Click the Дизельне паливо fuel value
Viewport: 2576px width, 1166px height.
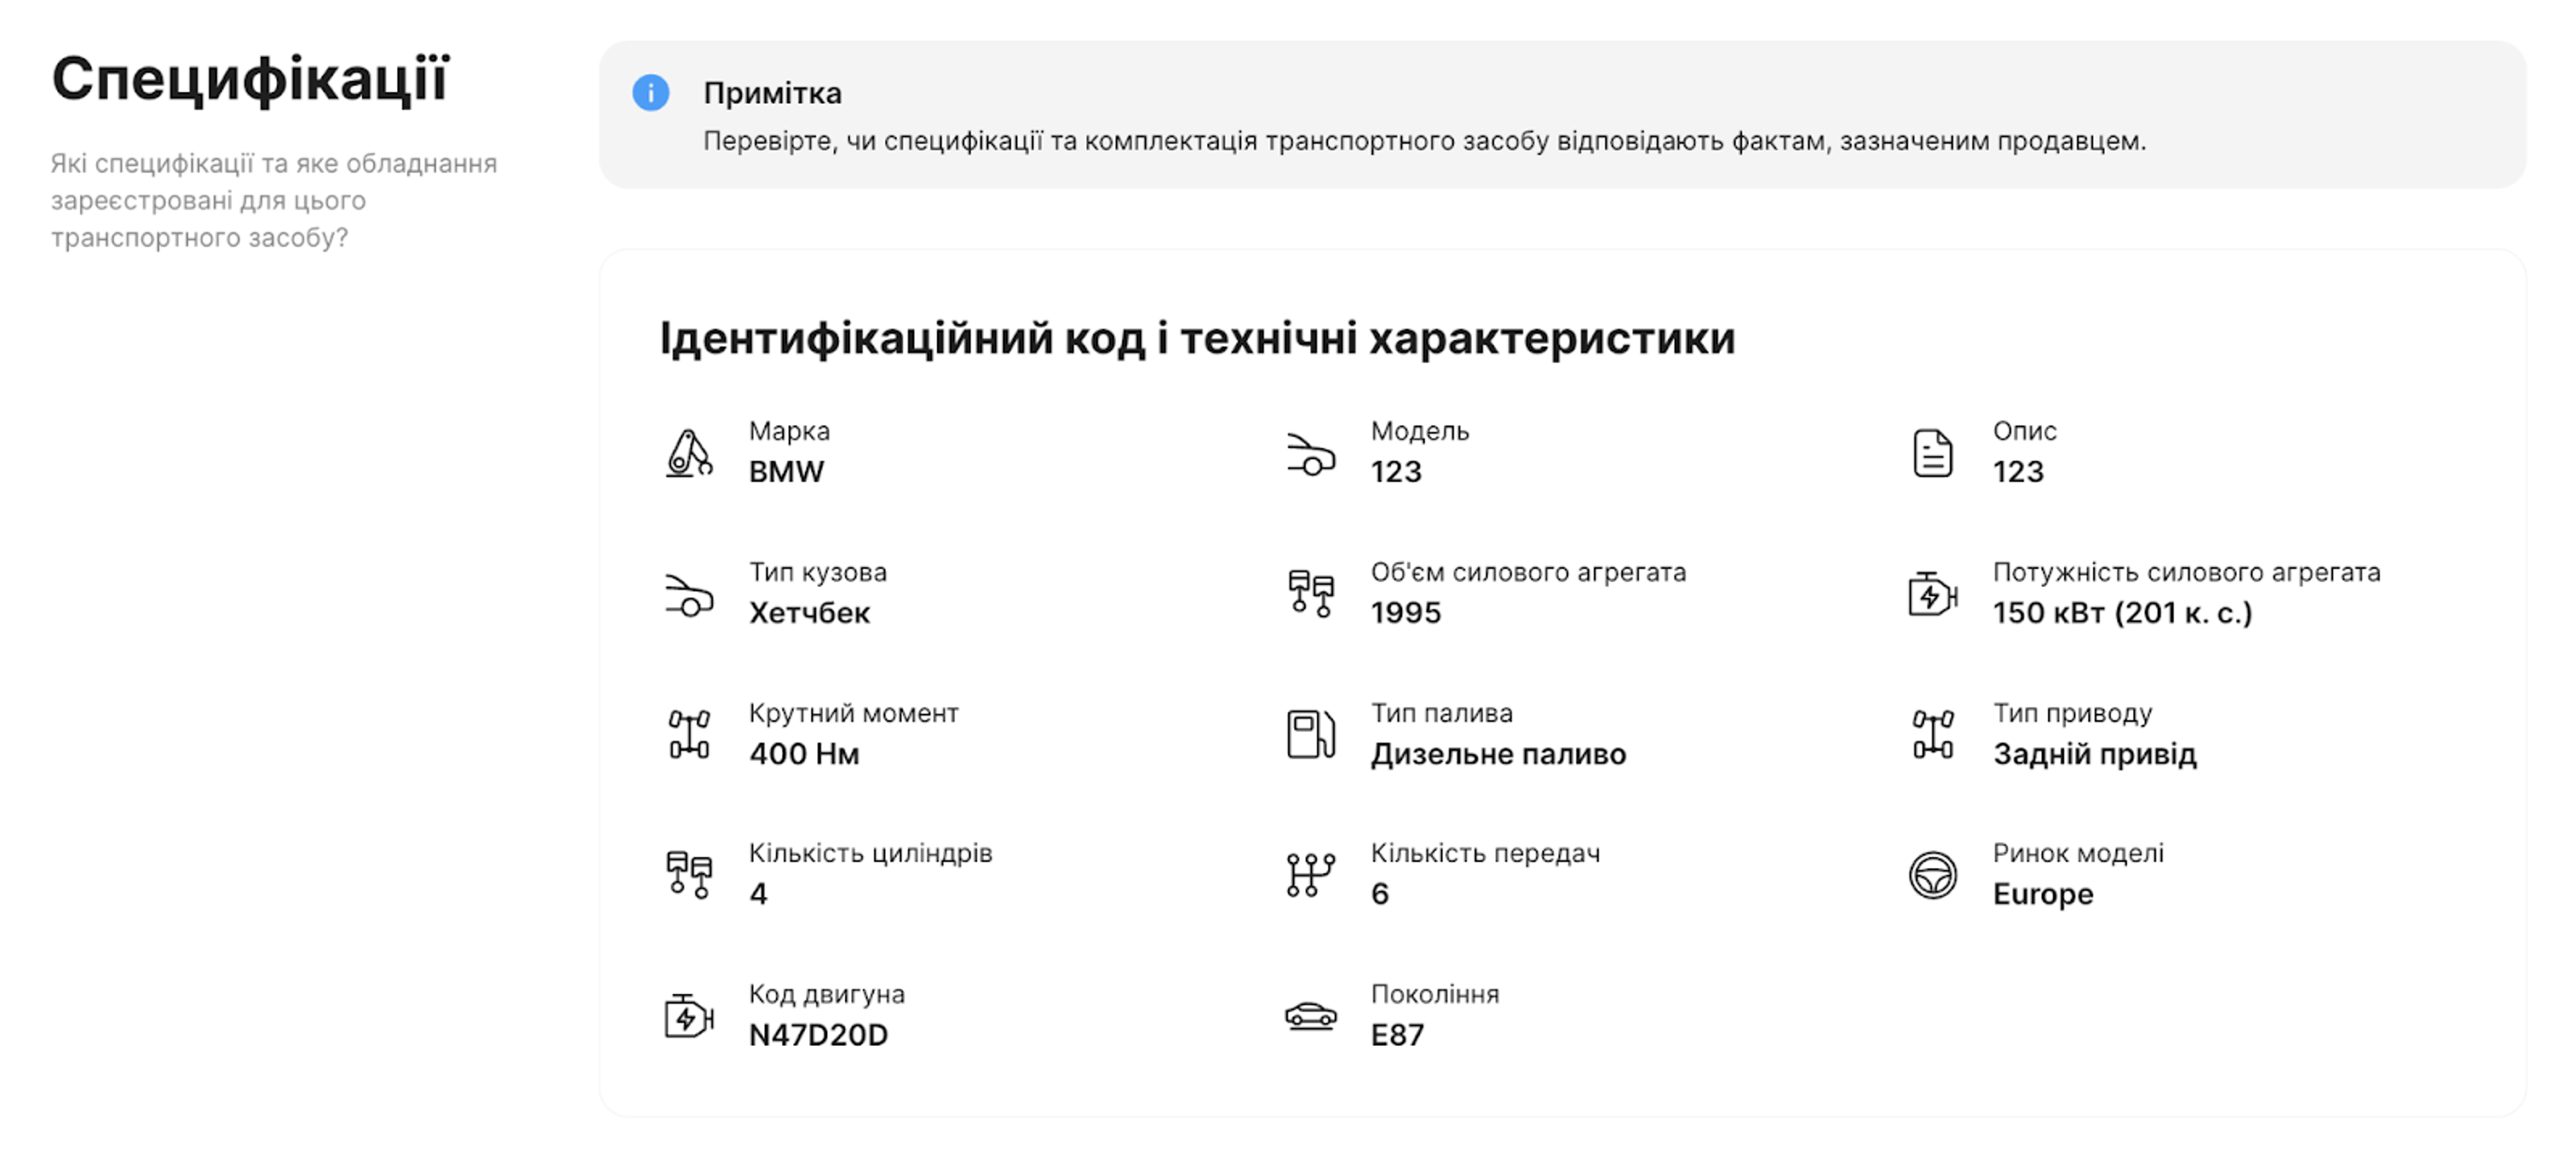point(1498,754)
